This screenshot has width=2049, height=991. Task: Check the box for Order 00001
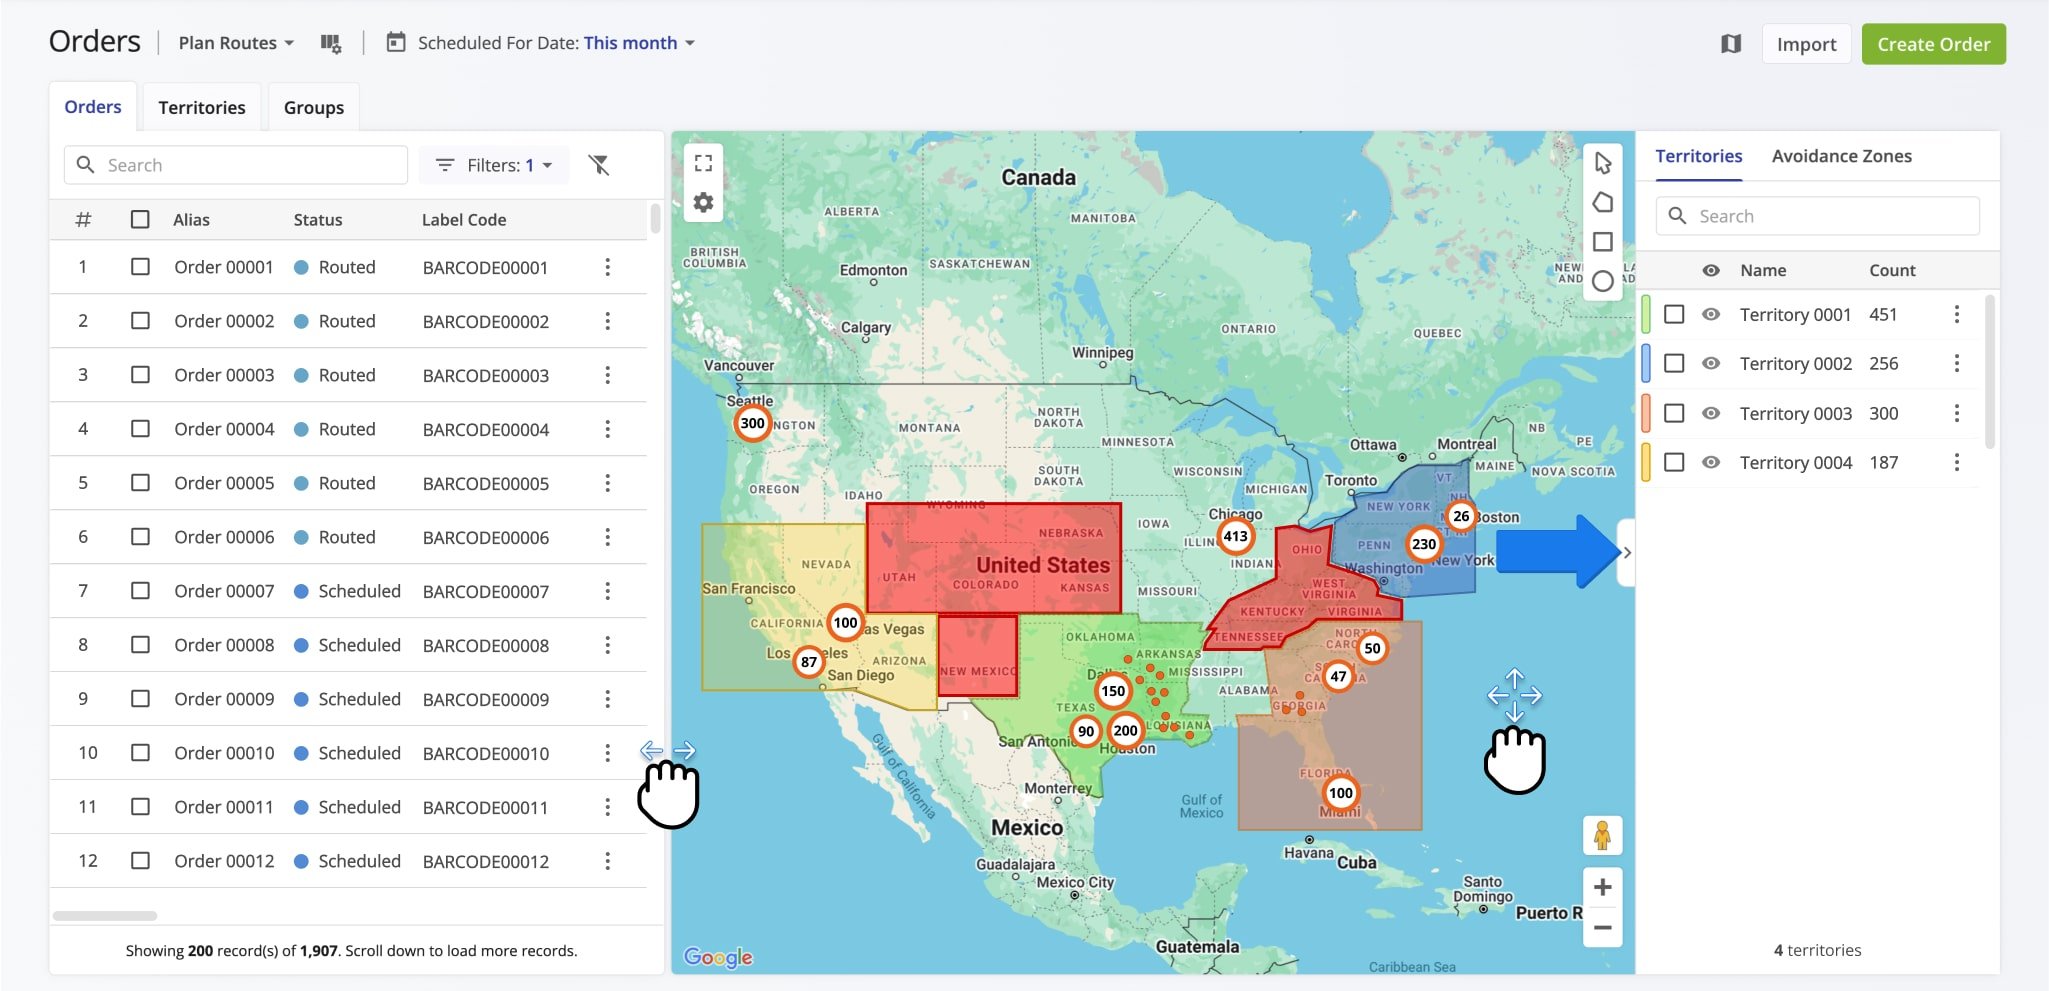pyautogui.click(x=140, y=267)
